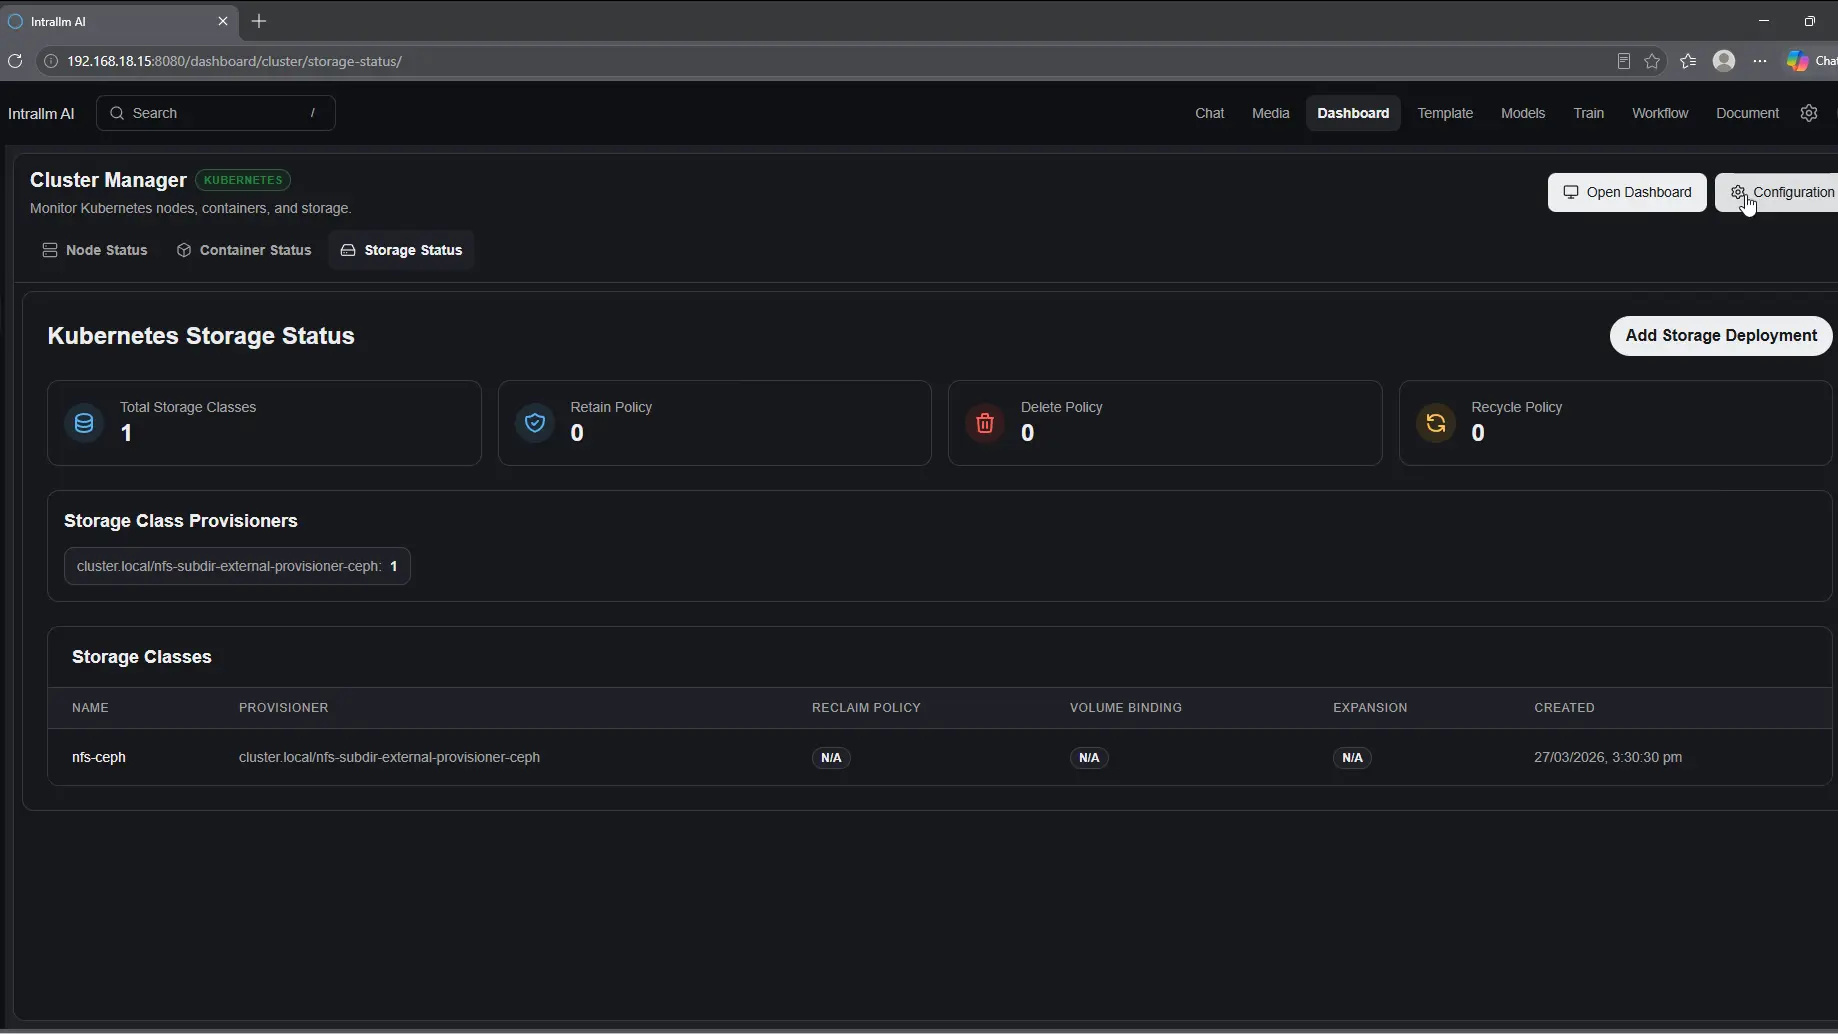Image resolution: width=1838 pixels, height=1034 pixels.
Task: Click the browser address bar URL
Action: [234, 61]
